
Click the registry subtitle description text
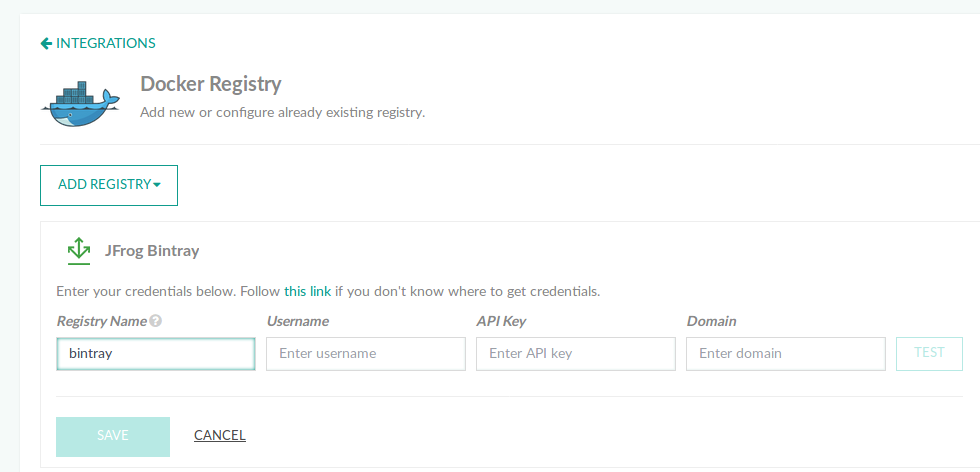tap(282, 113)
